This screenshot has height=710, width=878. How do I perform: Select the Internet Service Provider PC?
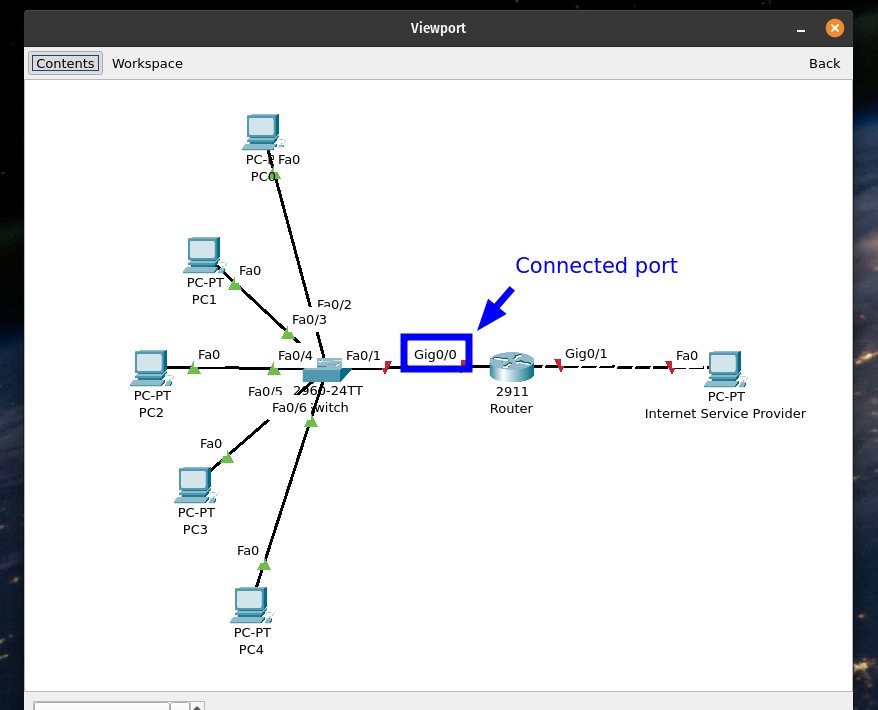point(723,369)
